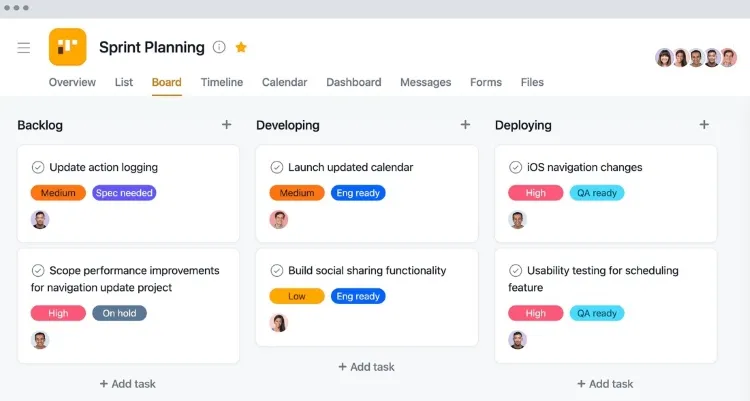Click Add task under Backlog column

(128, 384)
